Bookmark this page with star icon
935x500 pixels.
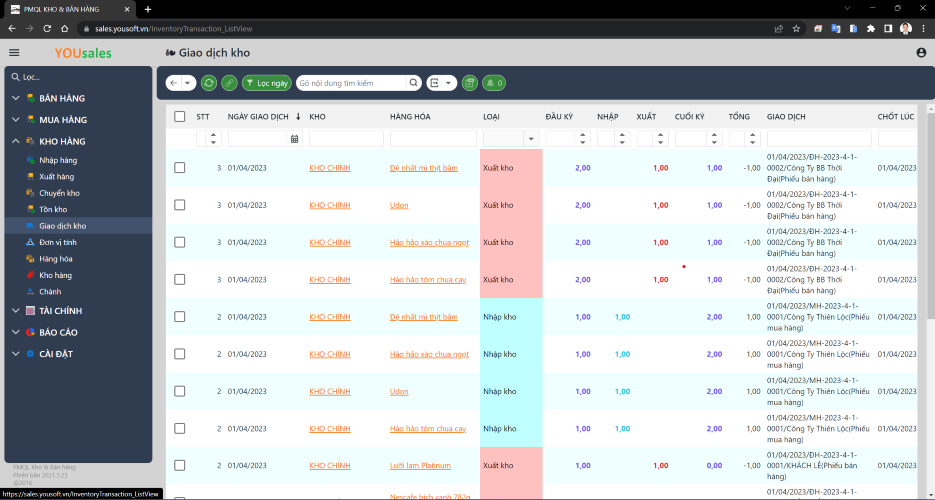(x=796, y=29)
